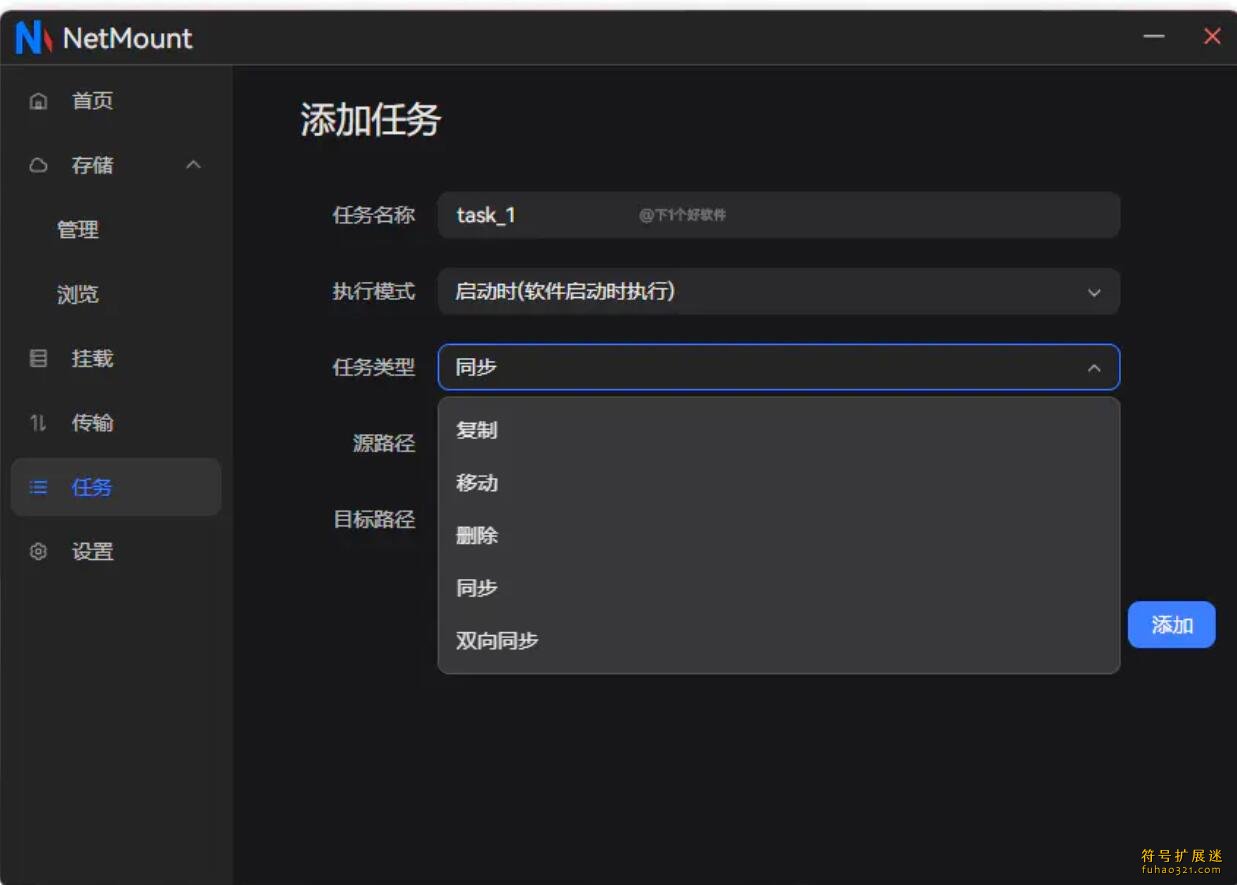Collapse the 存储 section chevron
The image size is (1237, 885).
click(194, 165)
